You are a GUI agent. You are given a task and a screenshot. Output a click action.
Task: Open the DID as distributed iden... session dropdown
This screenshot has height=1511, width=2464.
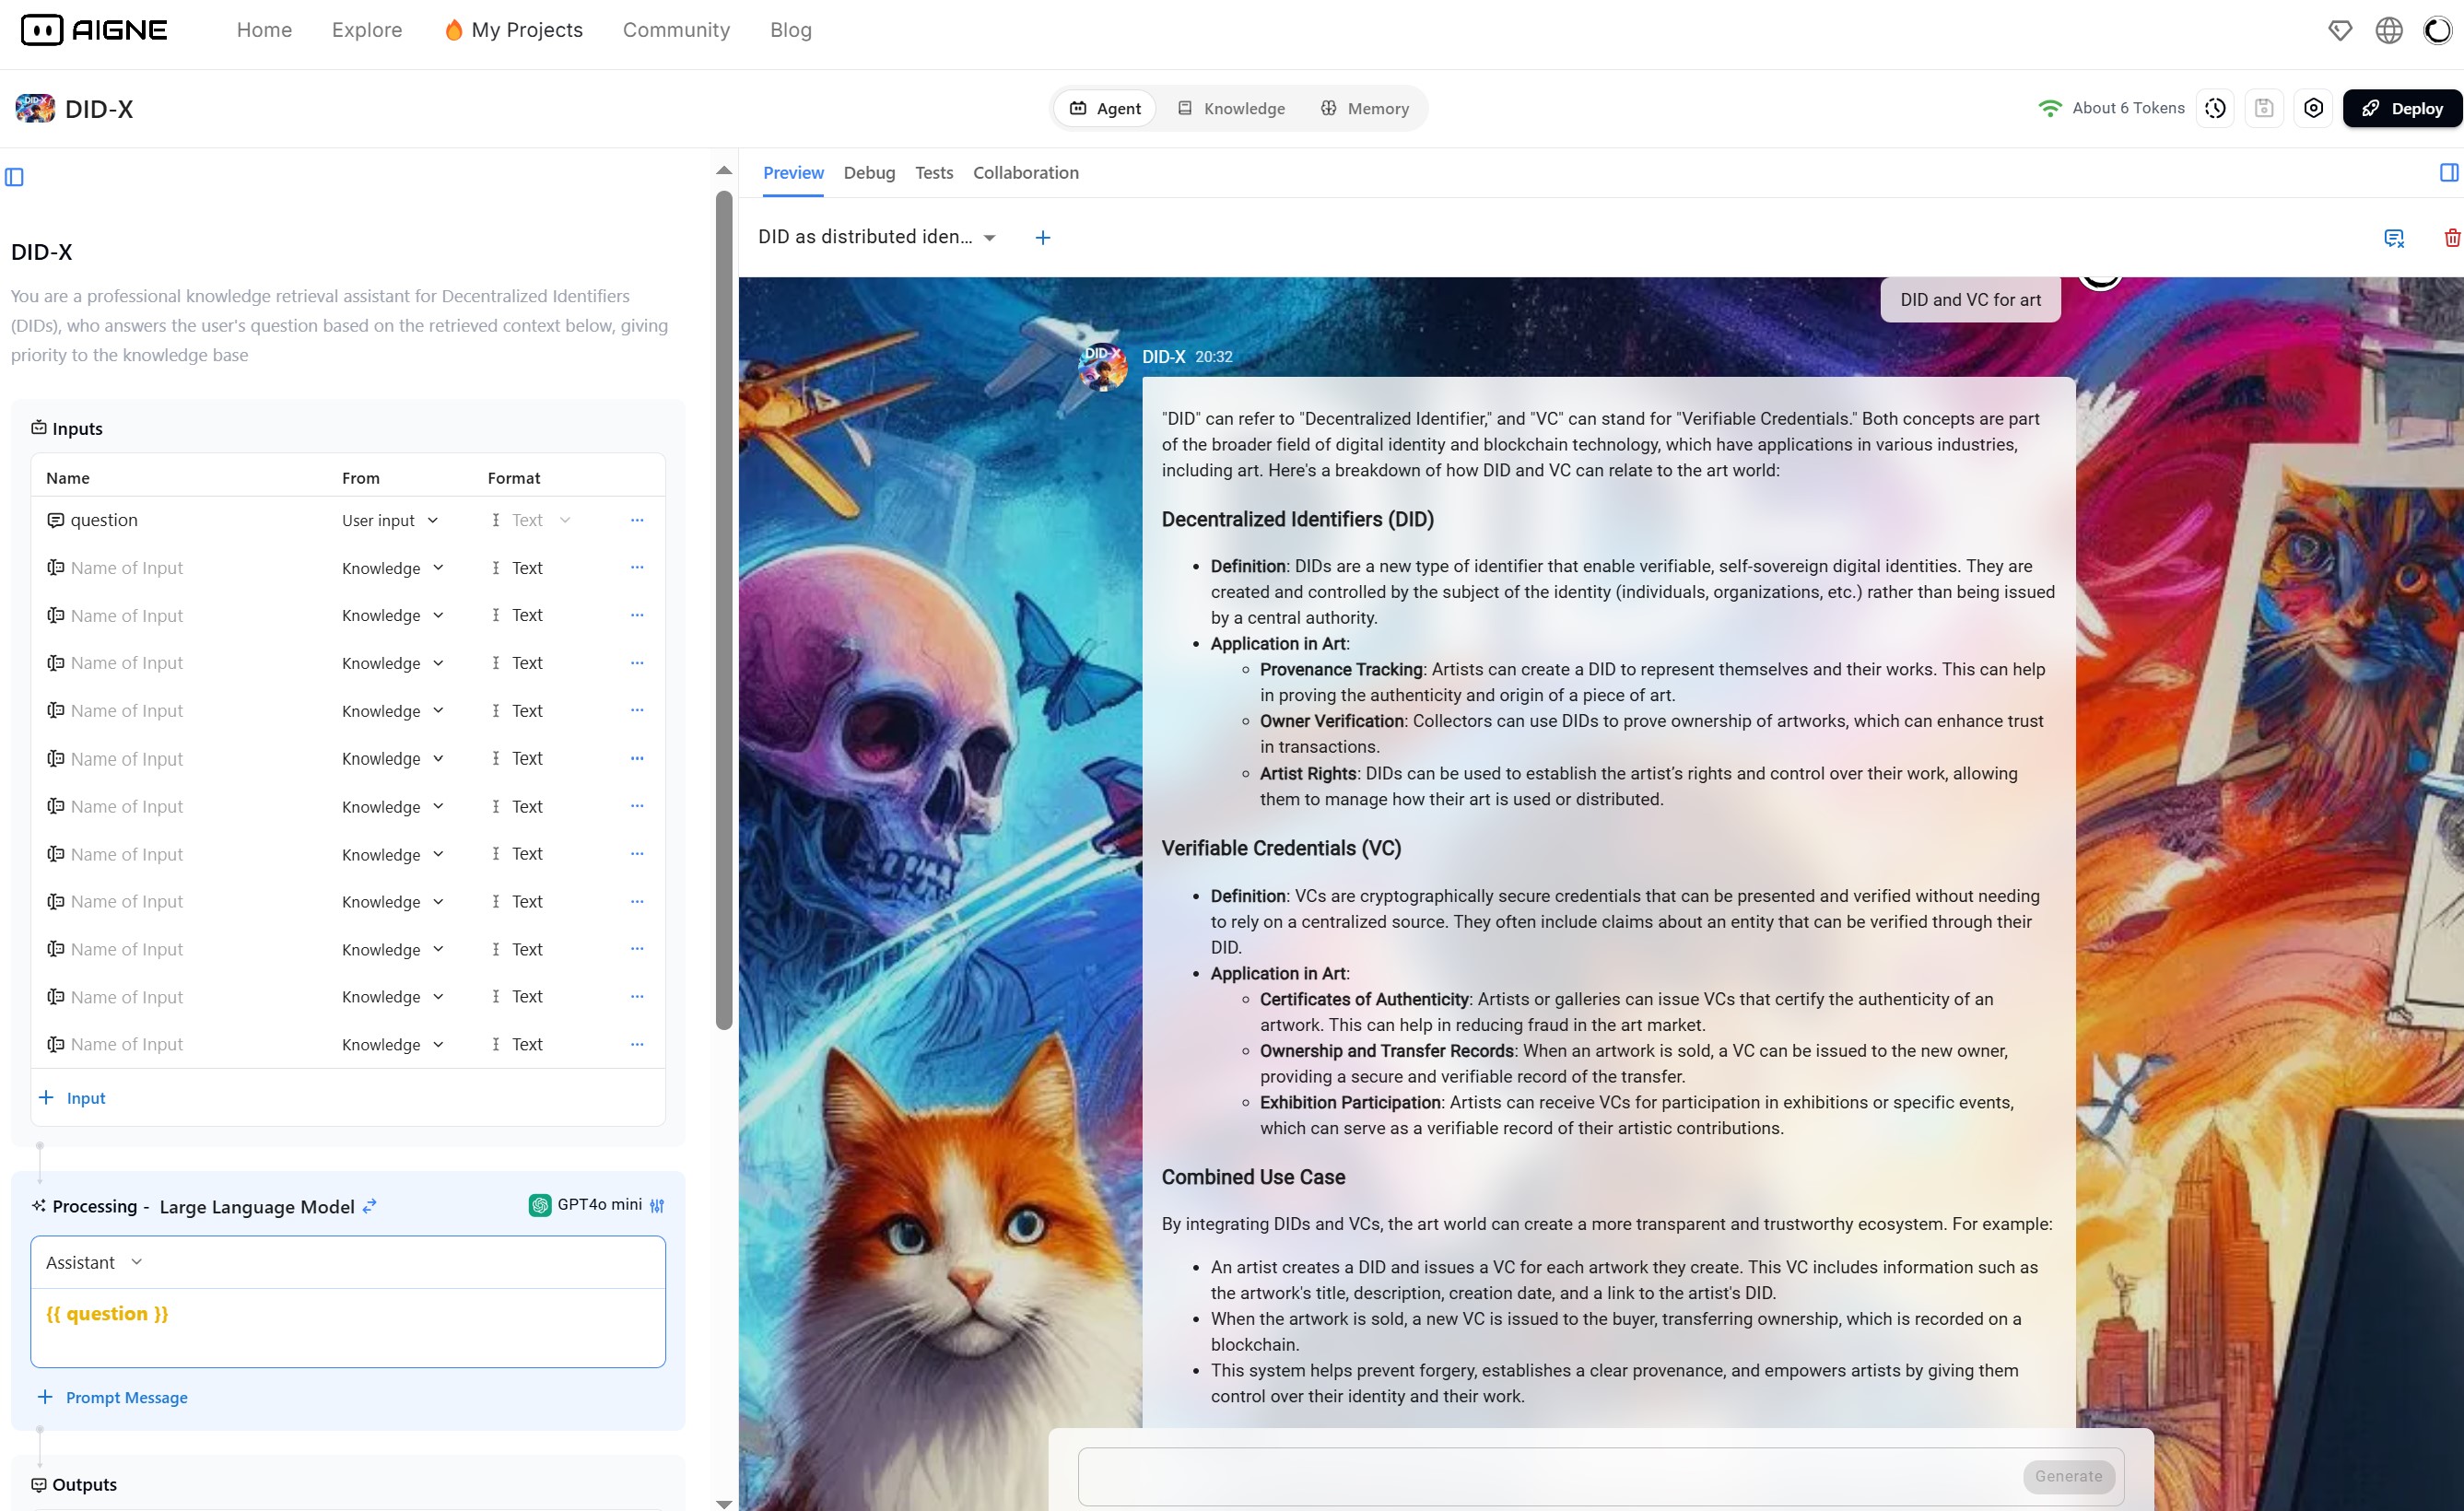[x=876, y=237]
